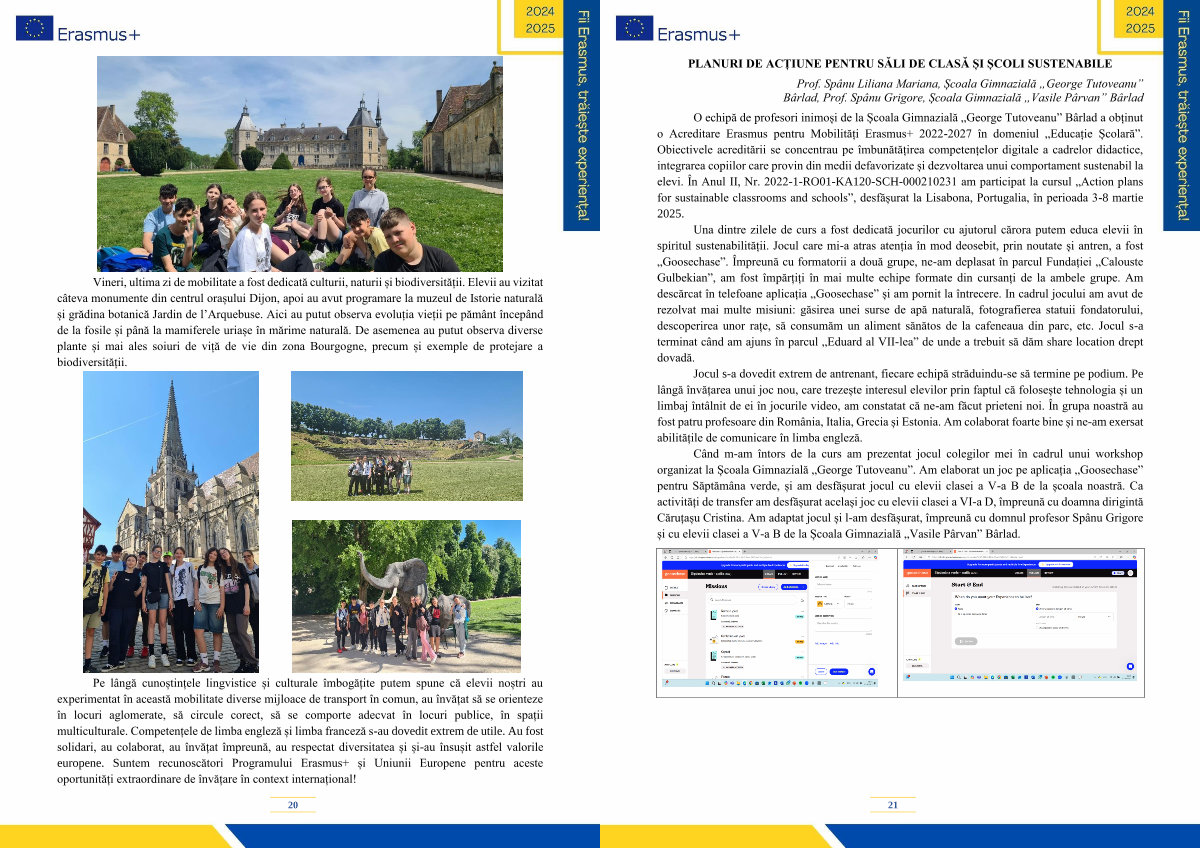Click the white Upgrade button in Start & End banner

tap(1057, 564)
